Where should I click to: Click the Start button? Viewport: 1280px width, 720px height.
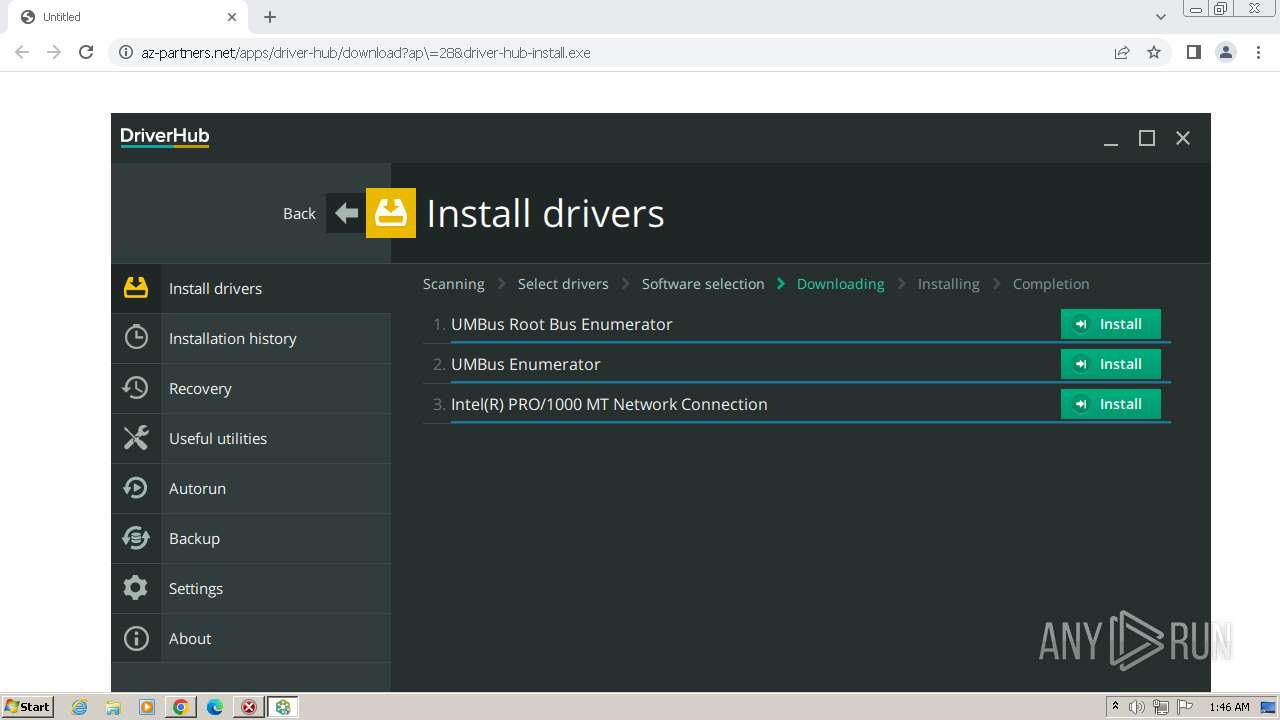coord(27,707)
